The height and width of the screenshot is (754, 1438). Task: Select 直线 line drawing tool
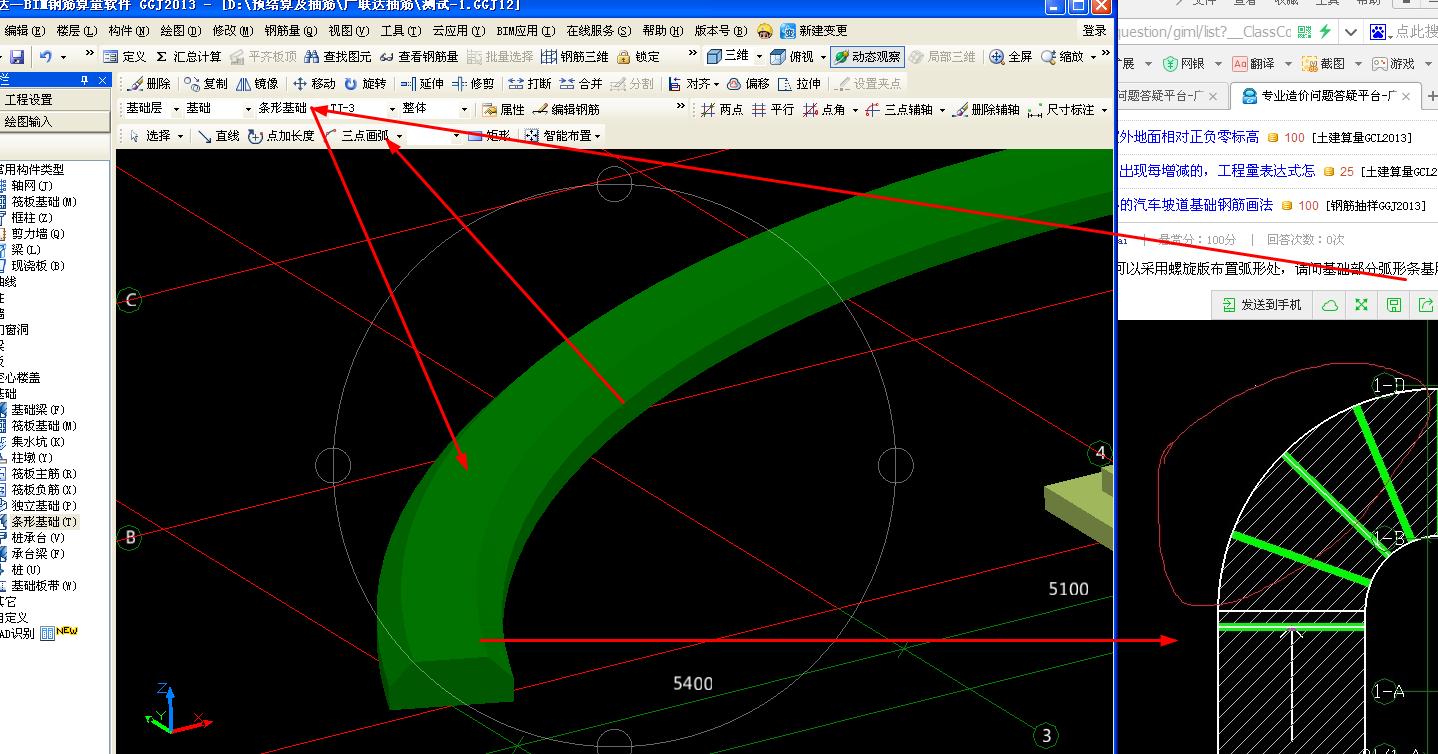pyautogui.click(x=218, y=135)
